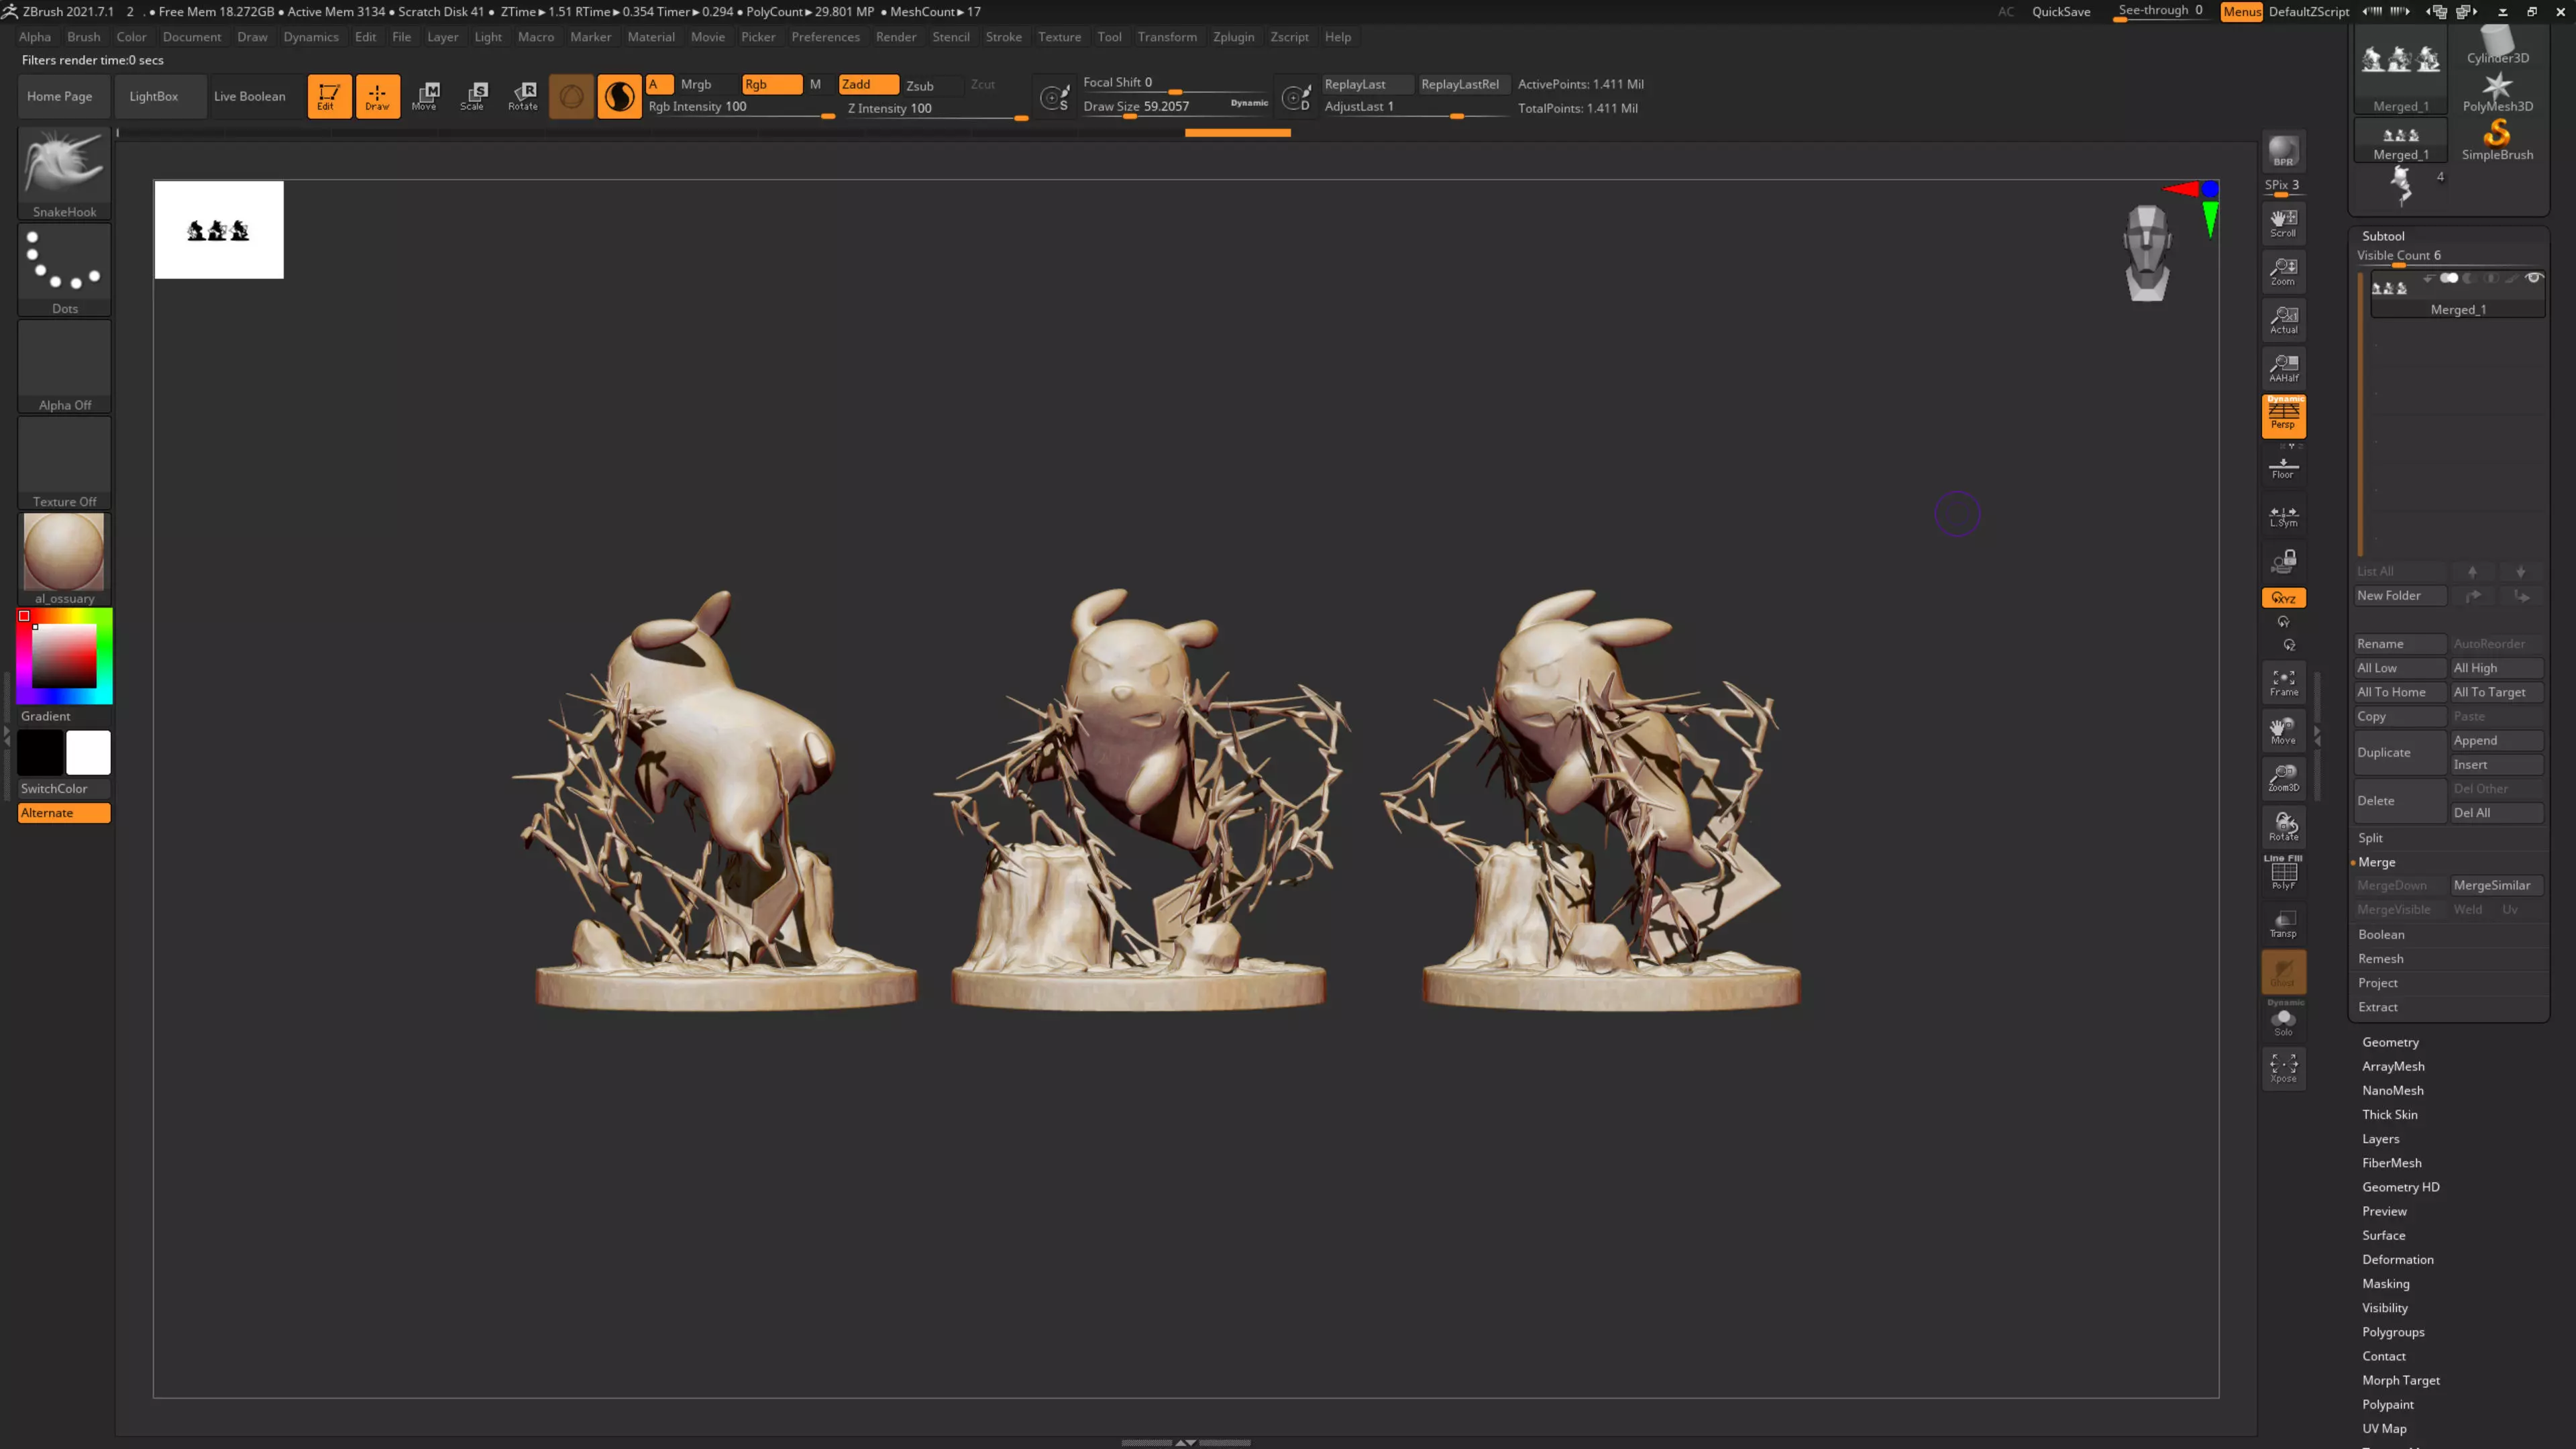Open the Texture Off picker
Screen dimensions: 2576x1449
tap(64, 463)
